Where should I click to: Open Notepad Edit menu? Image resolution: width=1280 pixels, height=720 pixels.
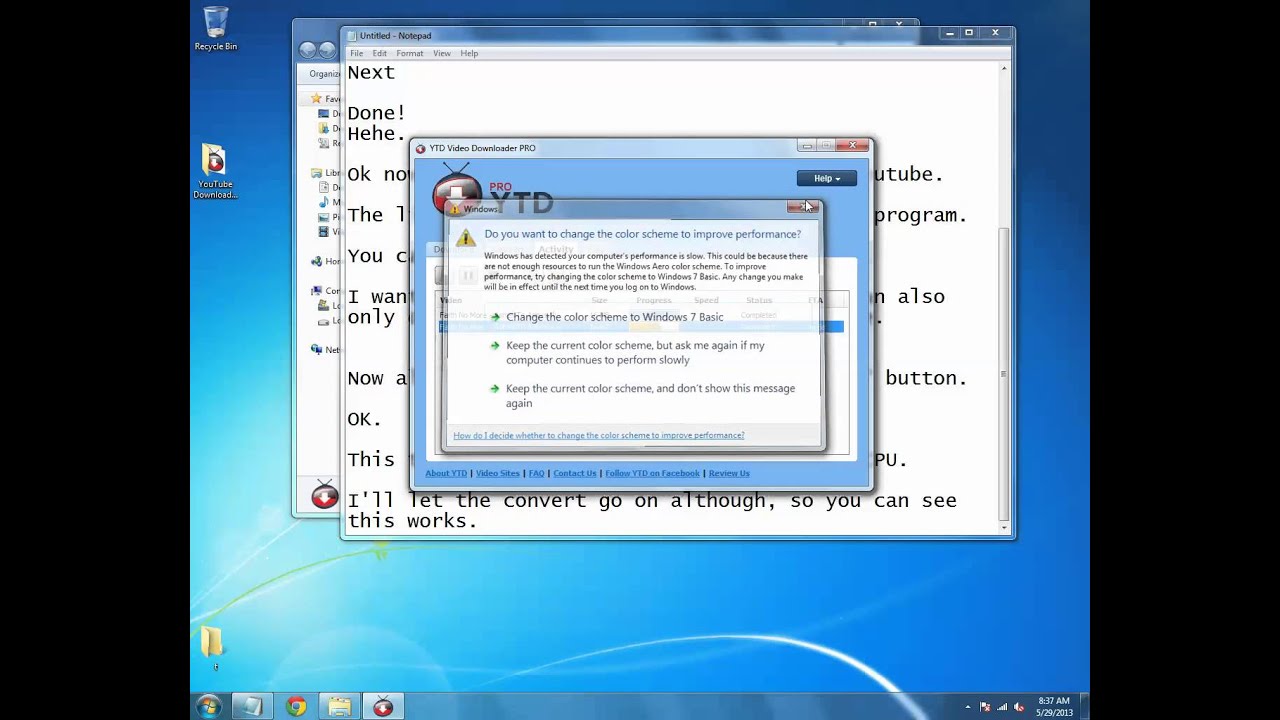[x=379, y=53]
